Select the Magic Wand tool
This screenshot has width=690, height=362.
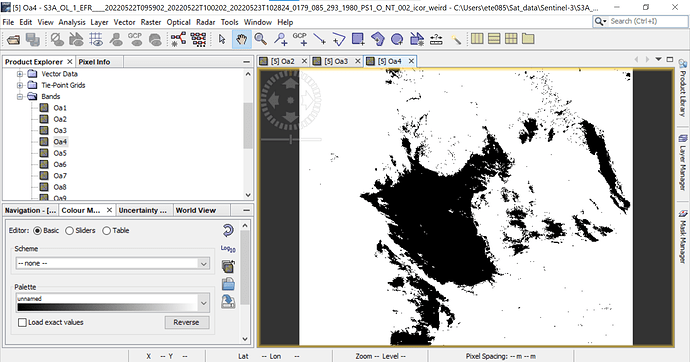[x=456, y=40]
